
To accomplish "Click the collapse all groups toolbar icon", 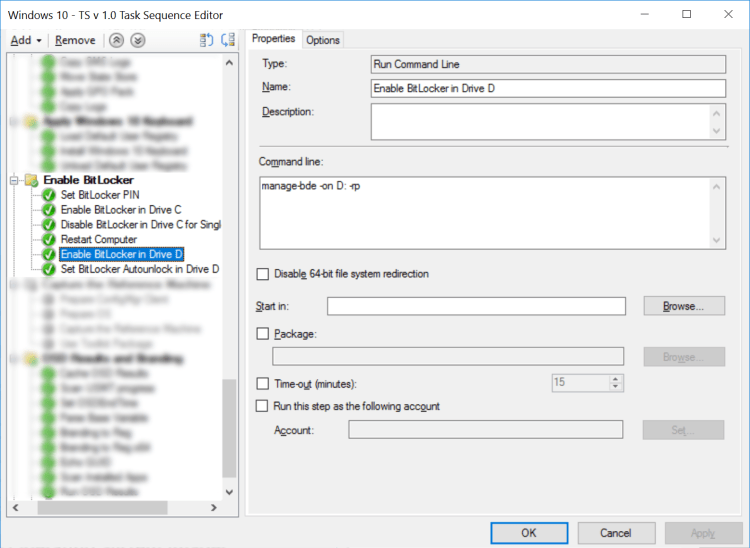I will pyautogui.click(x=228, y=40).
